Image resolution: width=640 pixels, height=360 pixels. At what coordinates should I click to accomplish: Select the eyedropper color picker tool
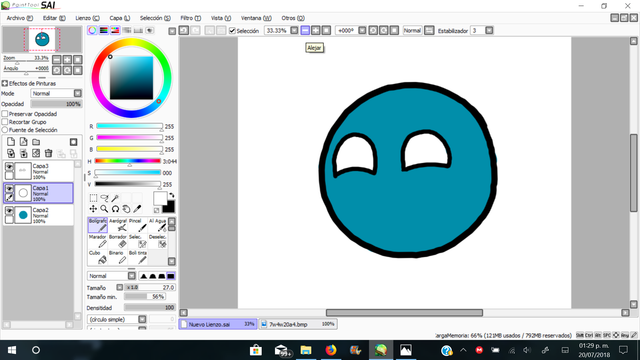[138, 209]
